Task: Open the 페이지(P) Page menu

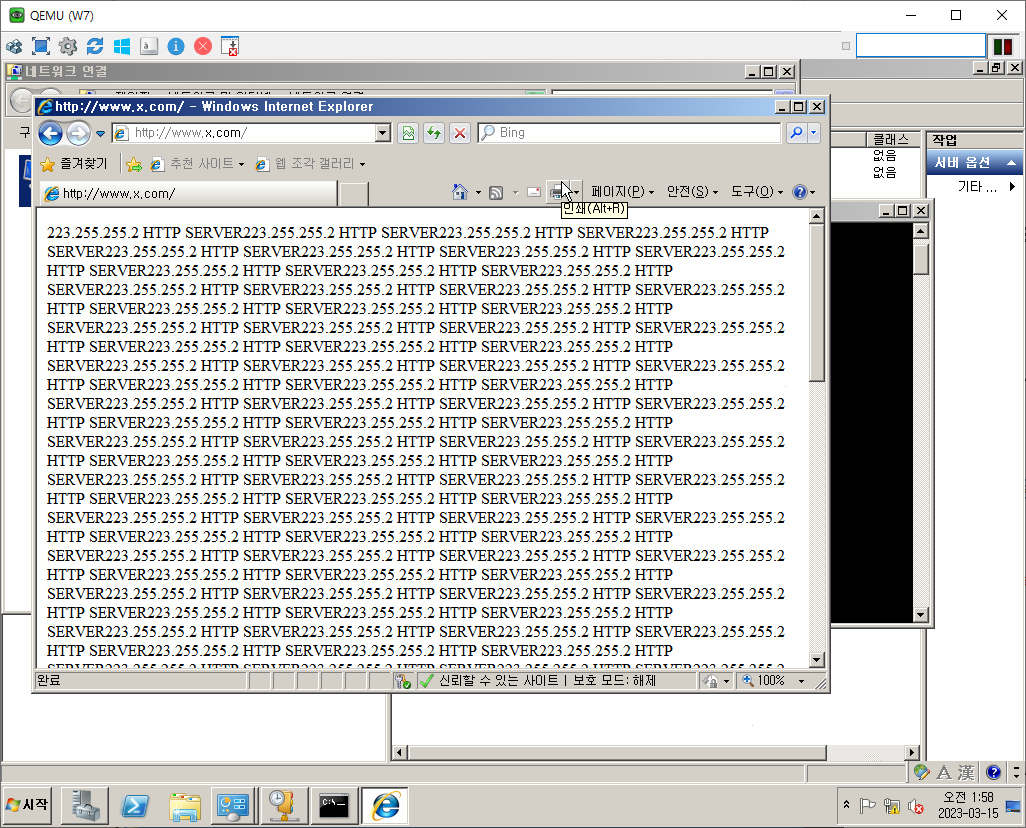Action: point(622,192)
